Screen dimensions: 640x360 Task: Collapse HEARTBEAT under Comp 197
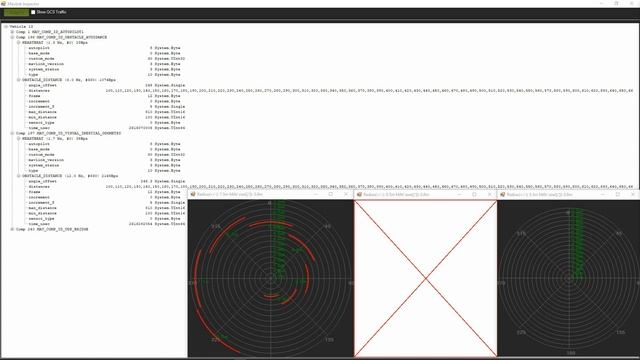click(18, 139)
